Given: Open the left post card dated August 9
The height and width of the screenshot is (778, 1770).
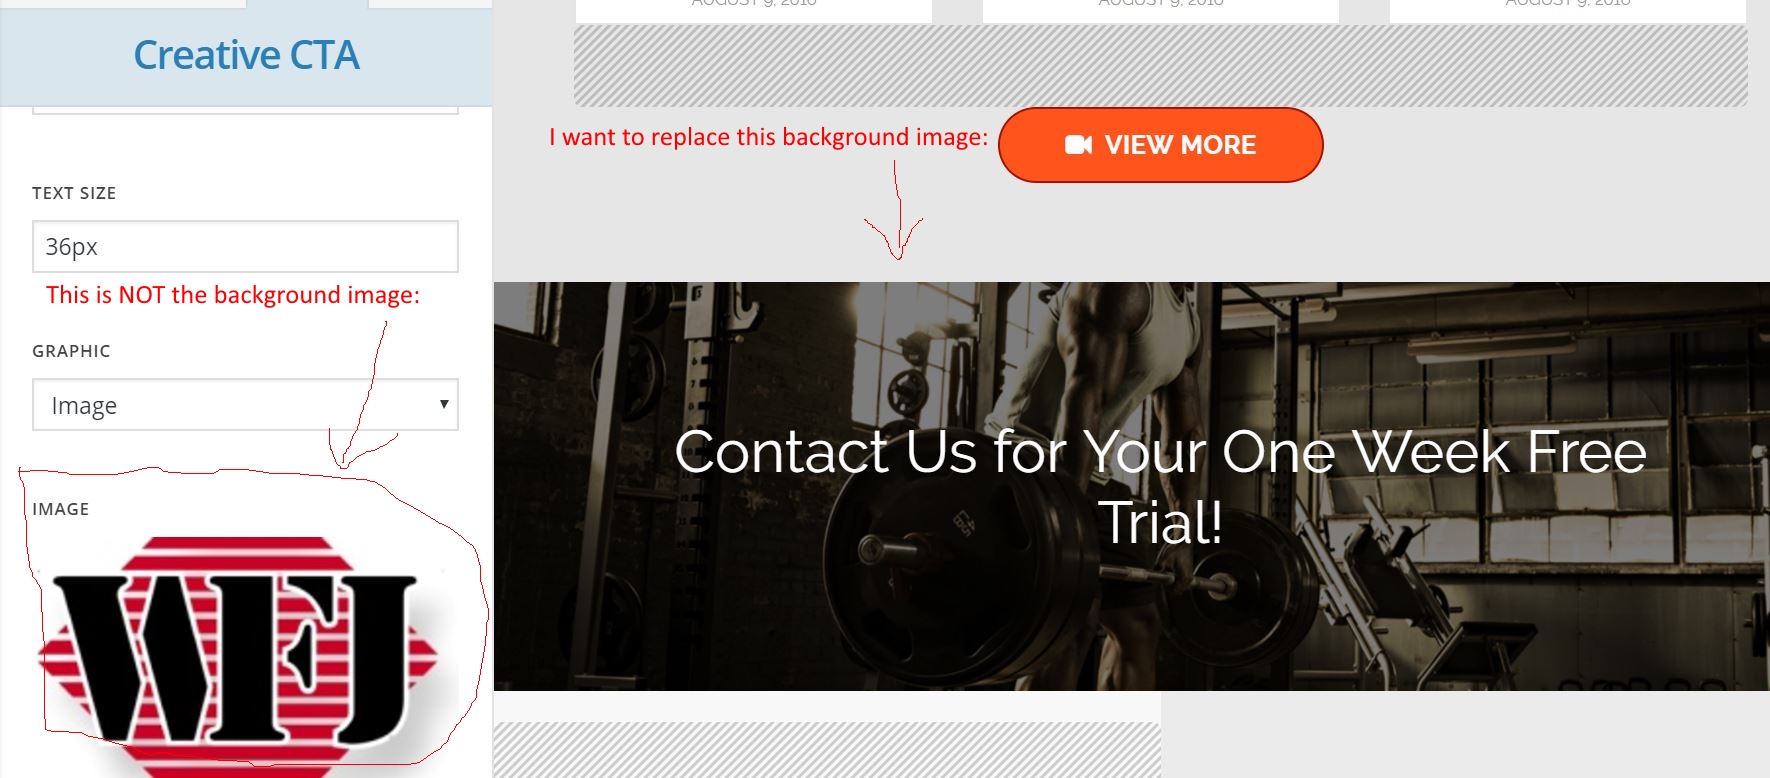Looking at the screenshot, I should click(754, 10).
